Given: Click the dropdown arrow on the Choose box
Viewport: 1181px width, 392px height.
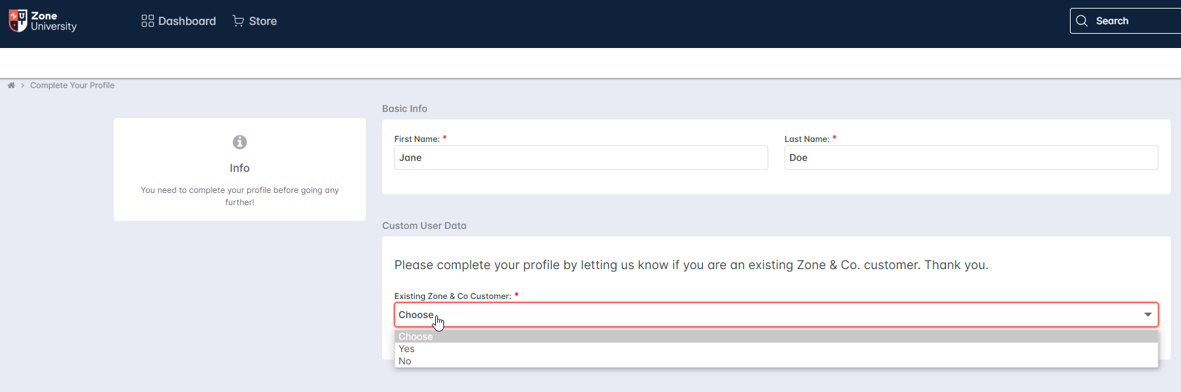Looking at the screenshot, I should pos(1148,314).
